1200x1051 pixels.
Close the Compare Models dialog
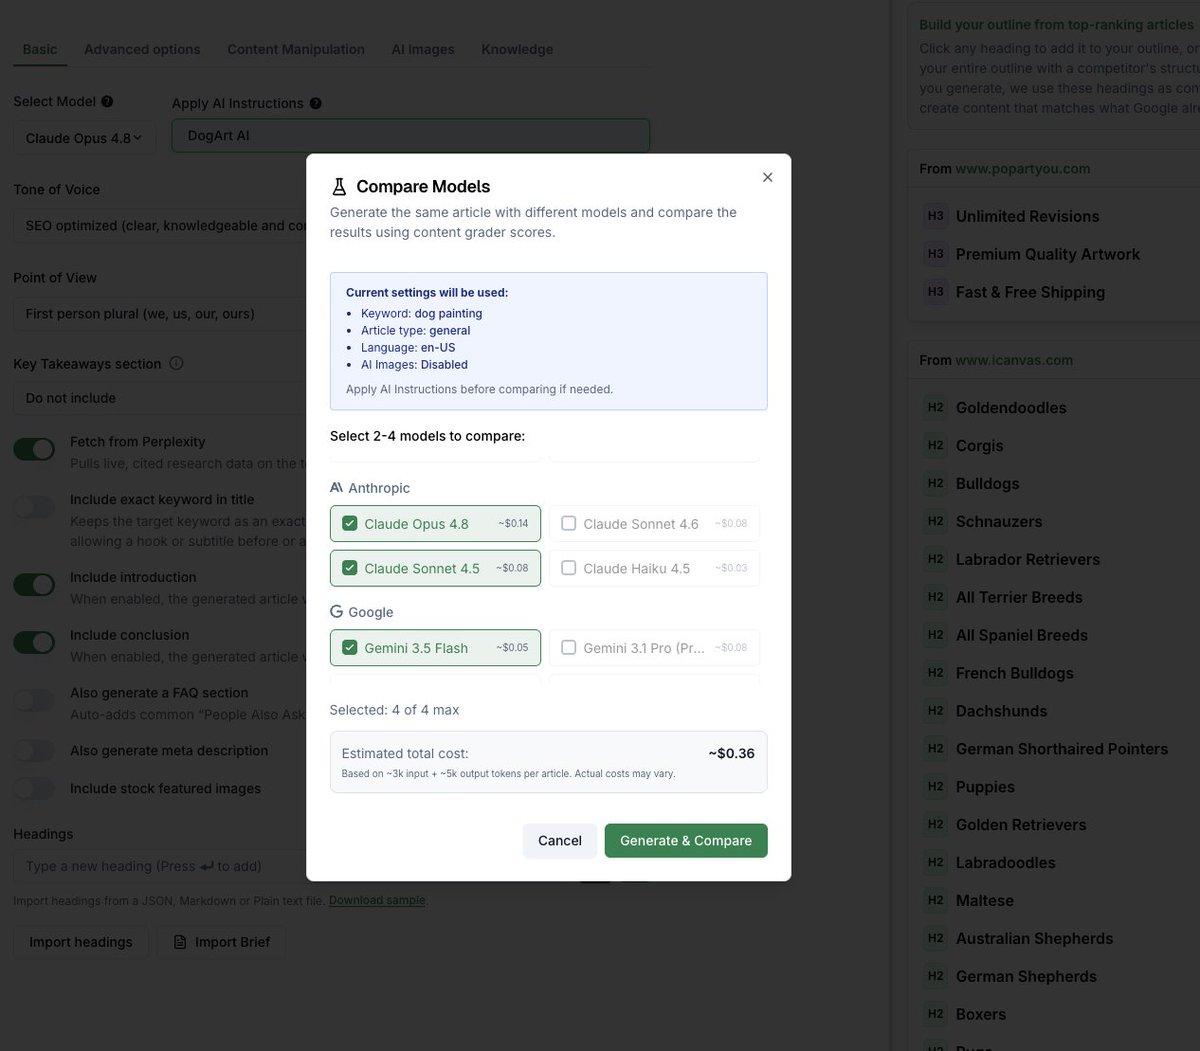click(767, 177)
